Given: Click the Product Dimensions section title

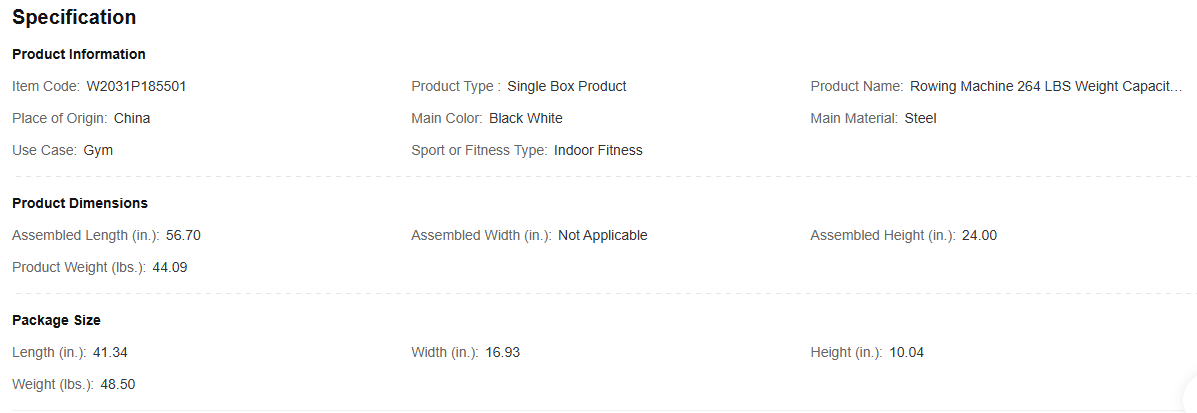Looking at the screenshot, I should pos(80,203).
